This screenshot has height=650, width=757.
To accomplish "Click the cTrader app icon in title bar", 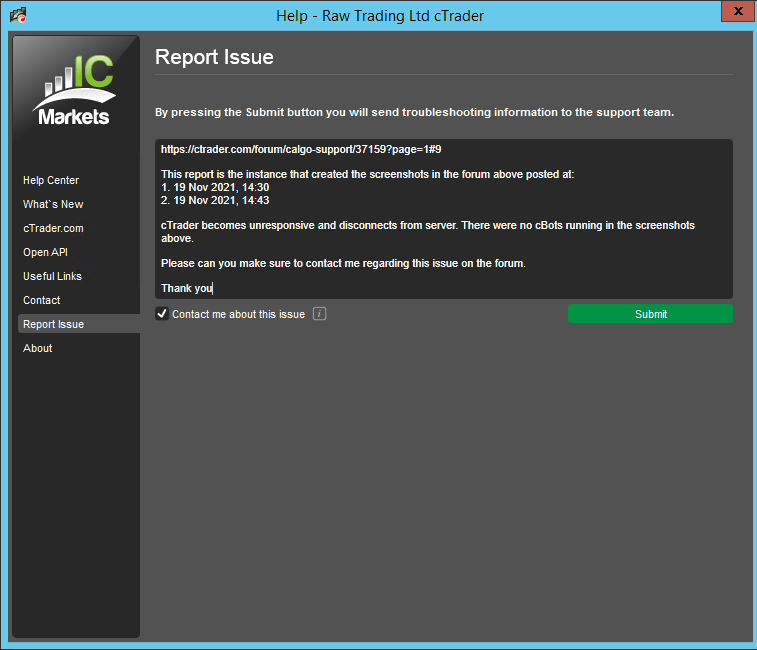I will point(18,15).
